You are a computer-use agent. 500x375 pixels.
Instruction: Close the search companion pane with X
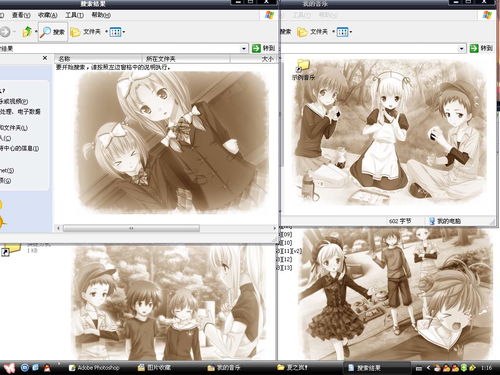coord(45,58)
